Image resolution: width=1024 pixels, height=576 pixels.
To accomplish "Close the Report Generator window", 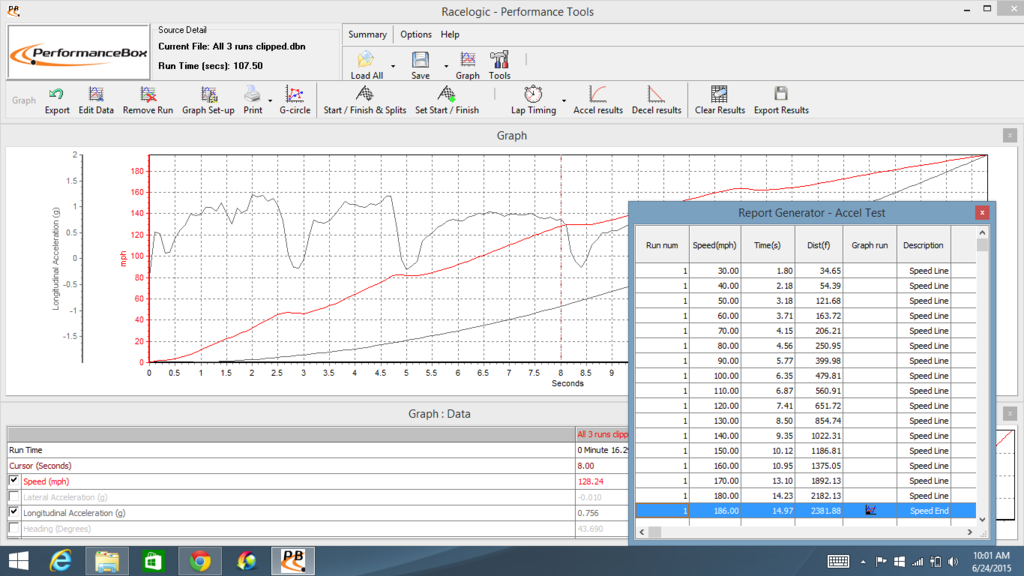I will [x=982, y=213].
